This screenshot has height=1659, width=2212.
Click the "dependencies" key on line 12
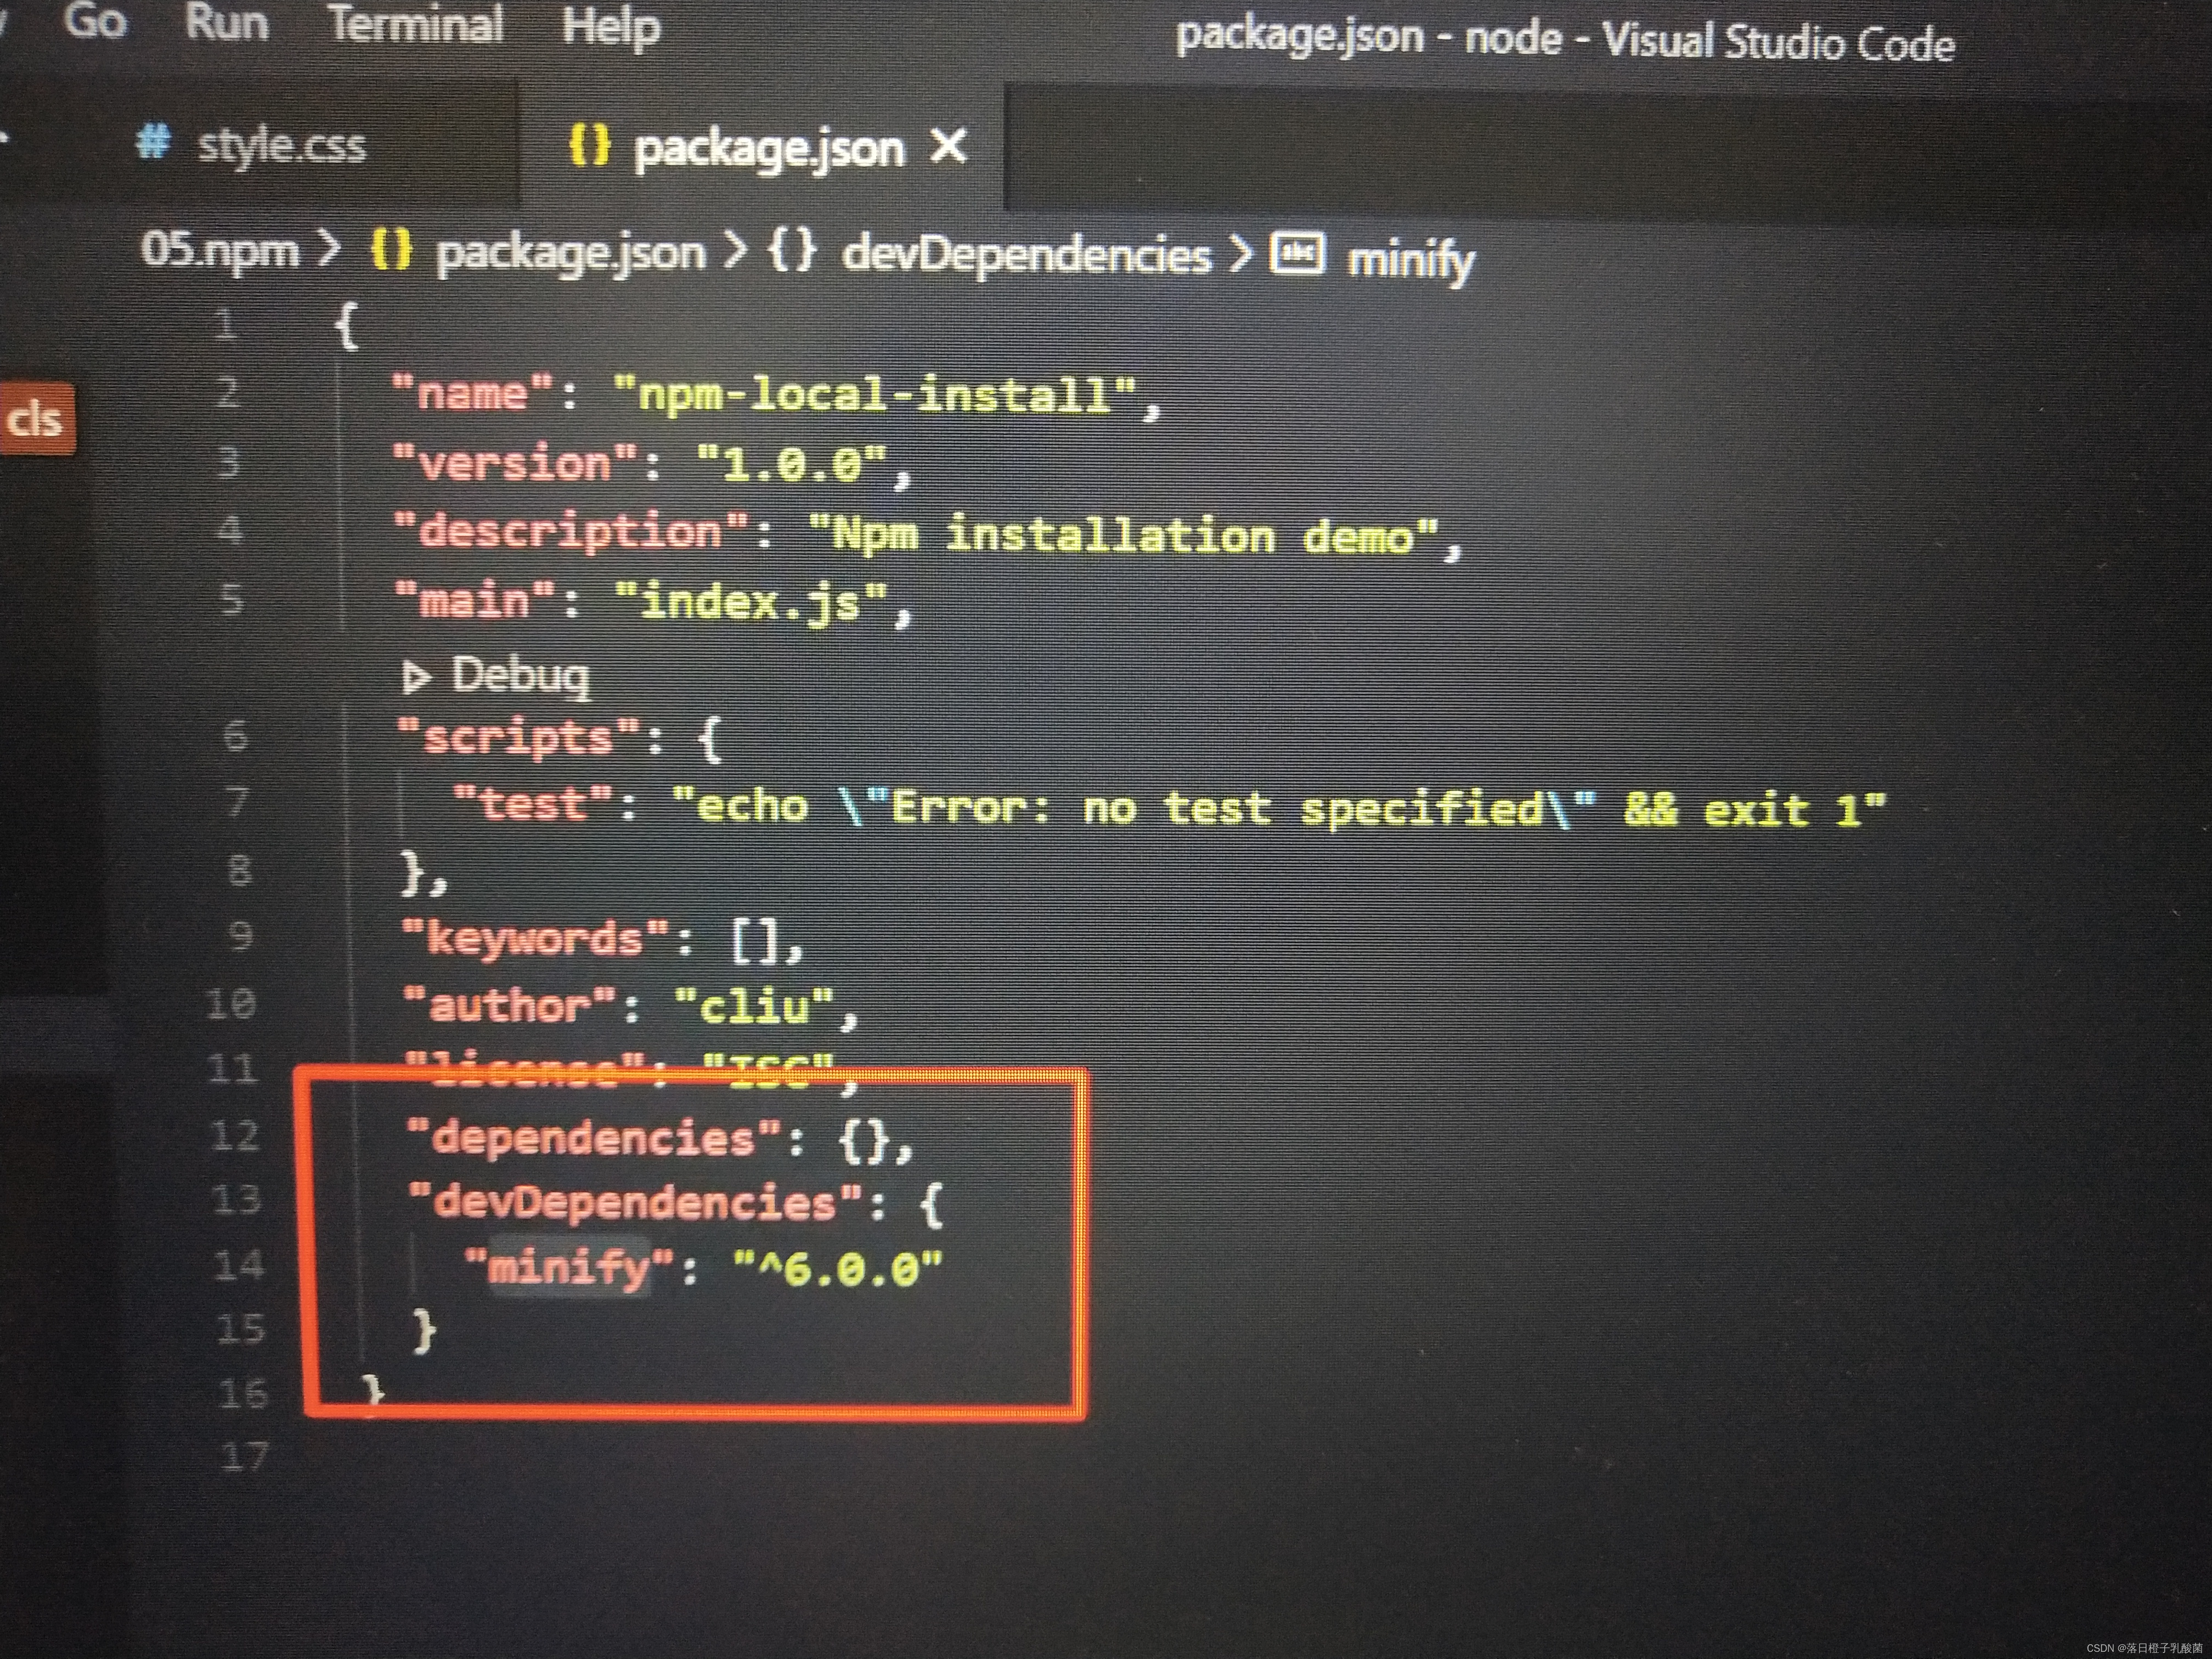(594, 1138)
